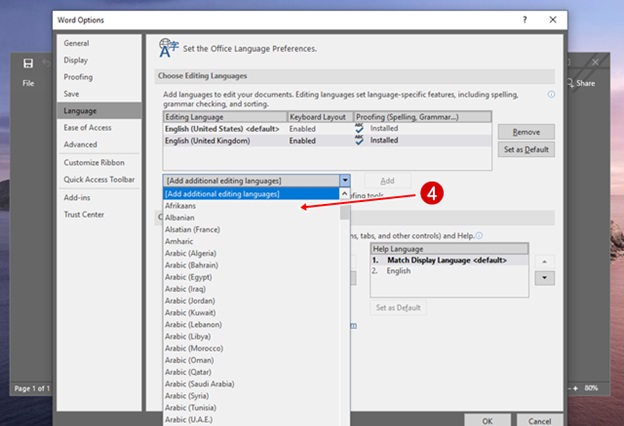This screenshot has height=426, width=624.
Task: Choose Amharic from the language list
Action: click(x=251, y=241)
